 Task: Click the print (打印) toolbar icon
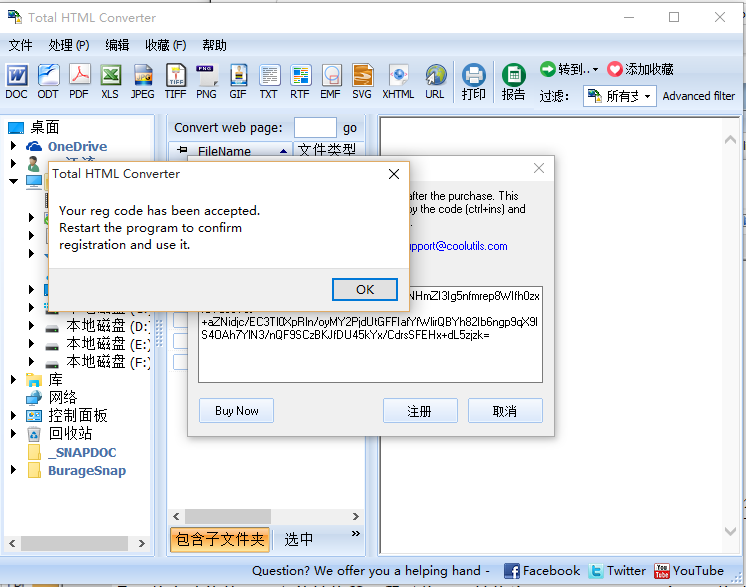[473, 81]
